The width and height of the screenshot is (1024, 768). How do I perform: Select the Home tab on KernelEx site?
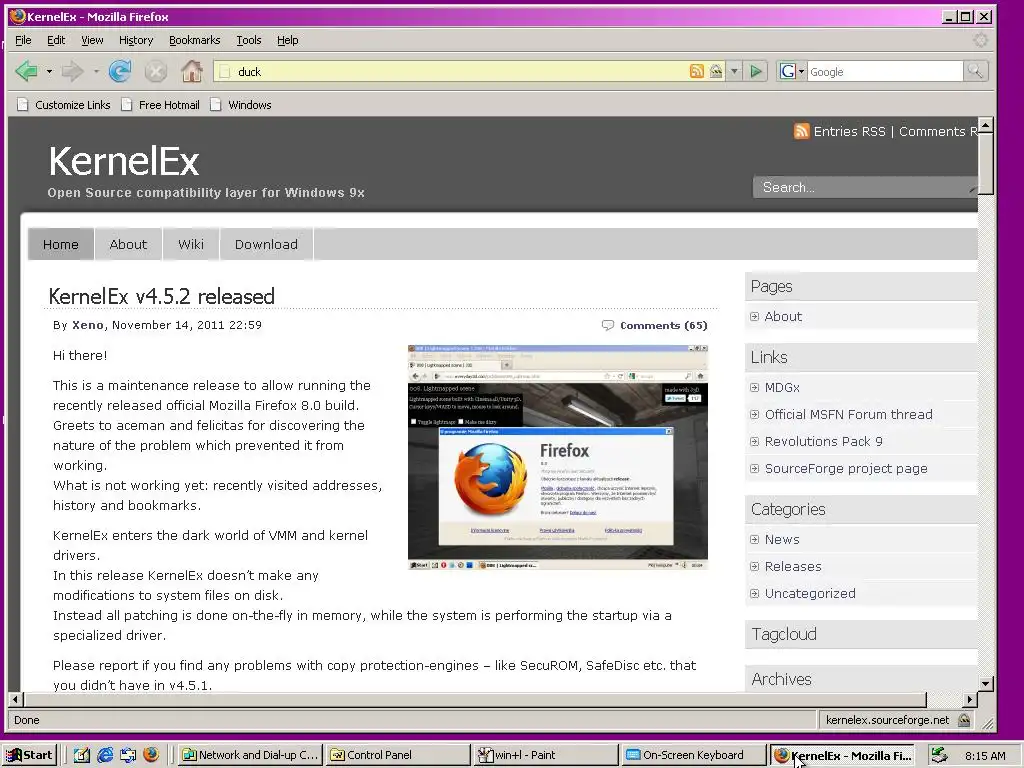[61, 244]
